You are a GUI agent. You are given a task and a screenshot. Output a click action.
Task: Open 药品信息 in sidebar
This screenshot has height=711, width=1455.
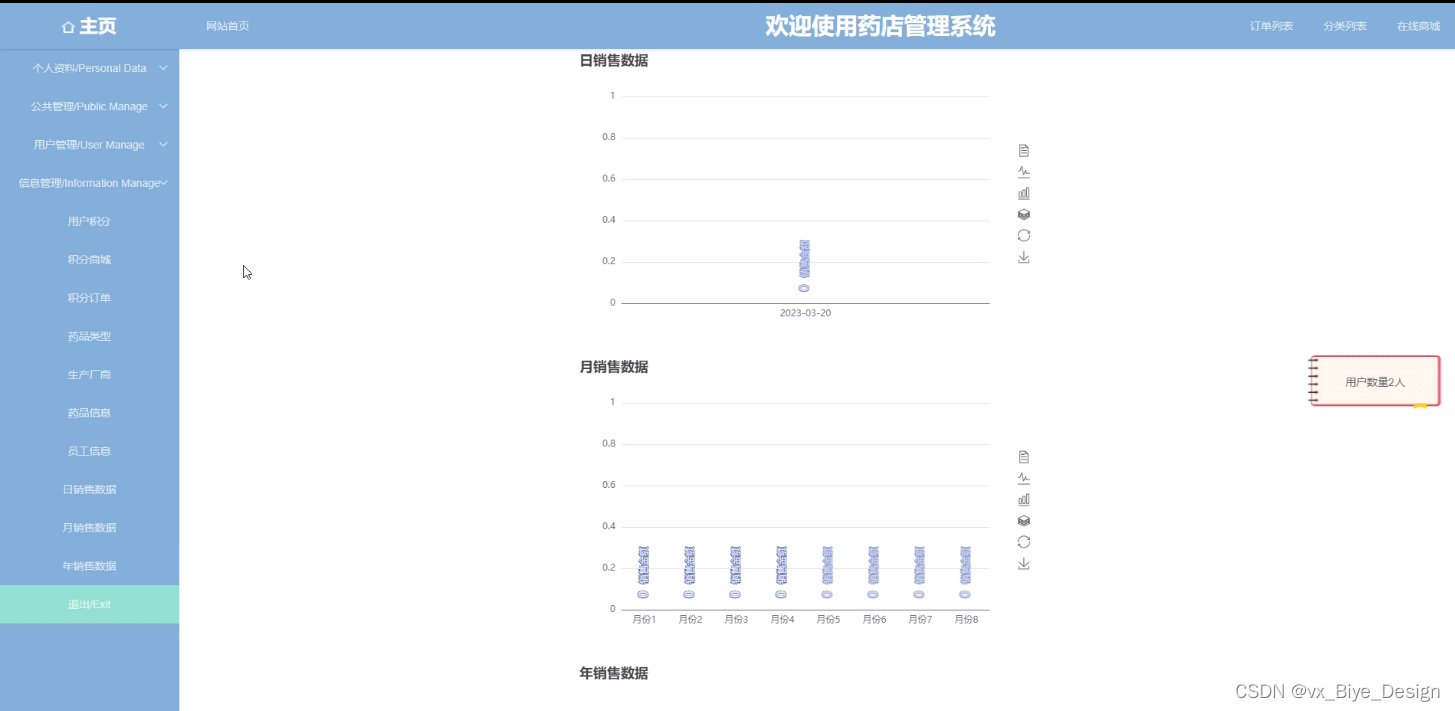click(89, 413)
